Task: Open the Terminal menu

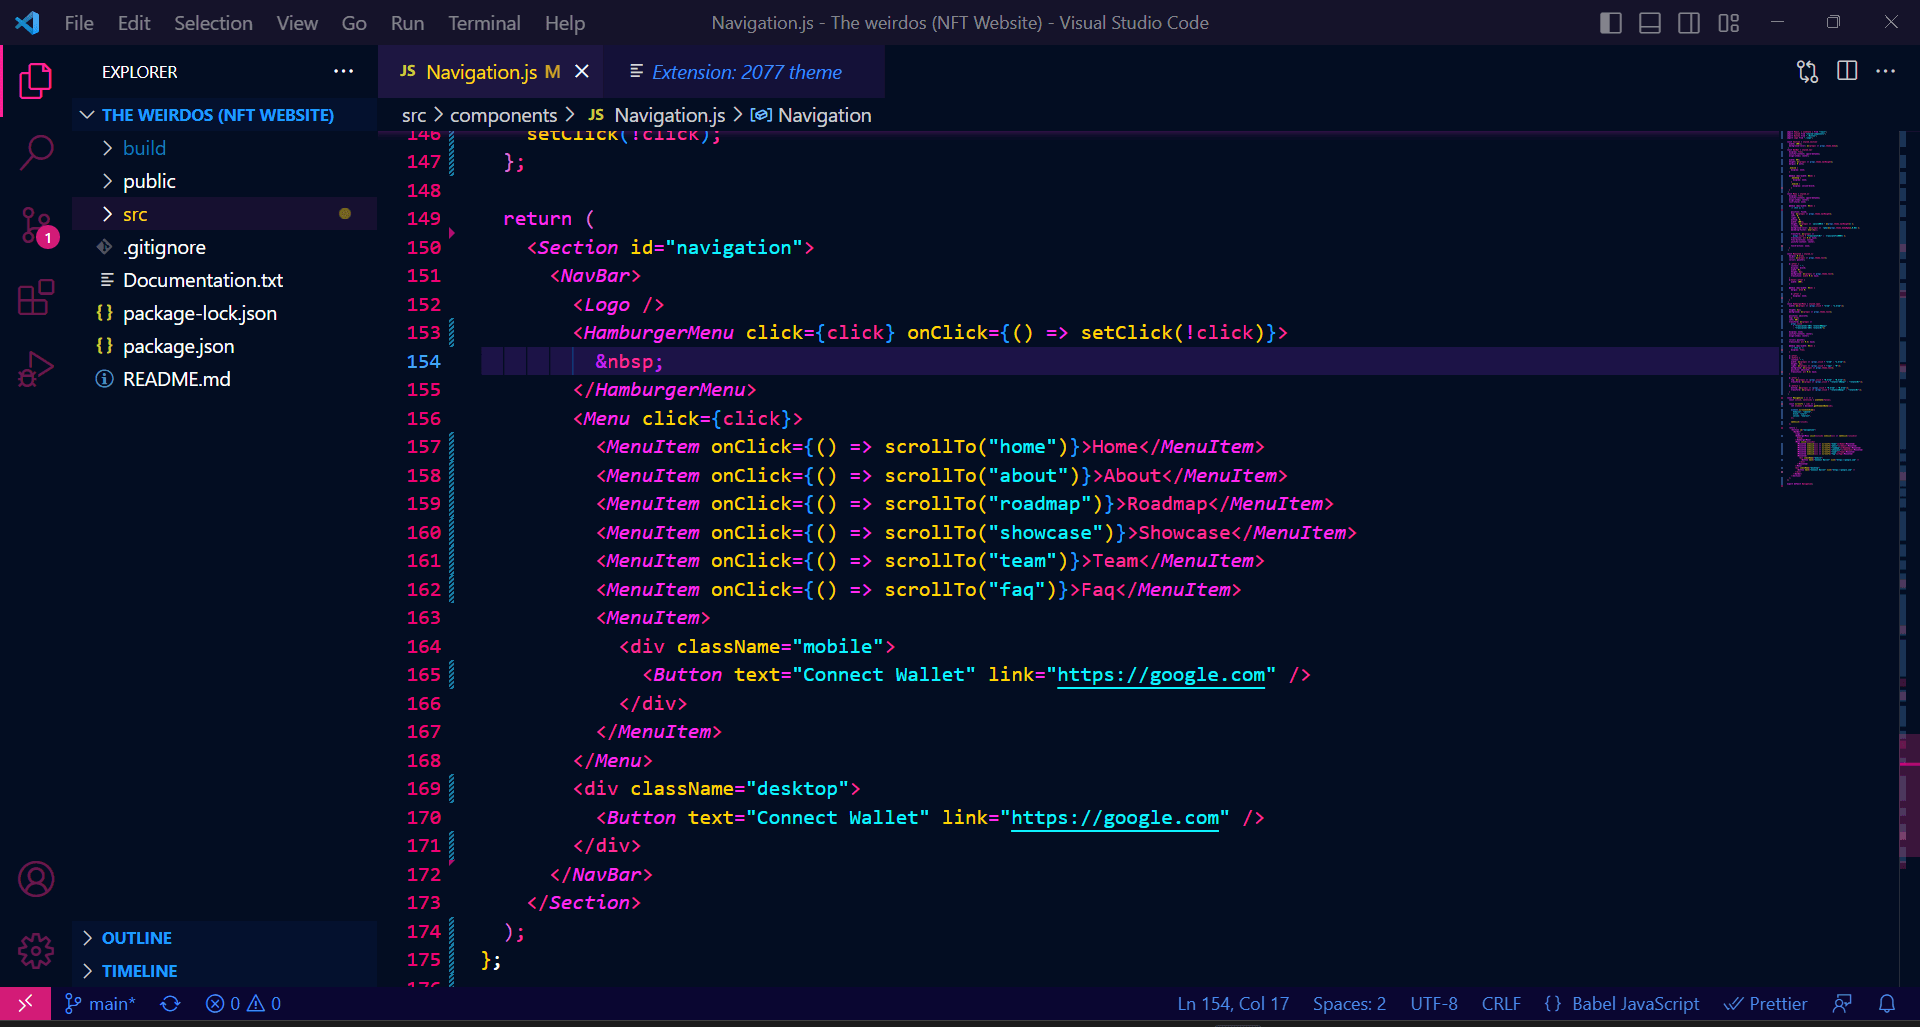Action: [x=484, y=22]
